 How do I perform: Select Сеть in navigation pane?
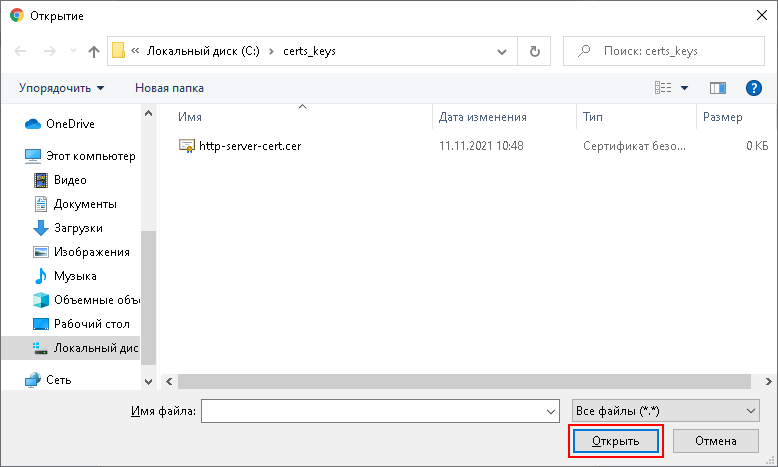point(59,380)
